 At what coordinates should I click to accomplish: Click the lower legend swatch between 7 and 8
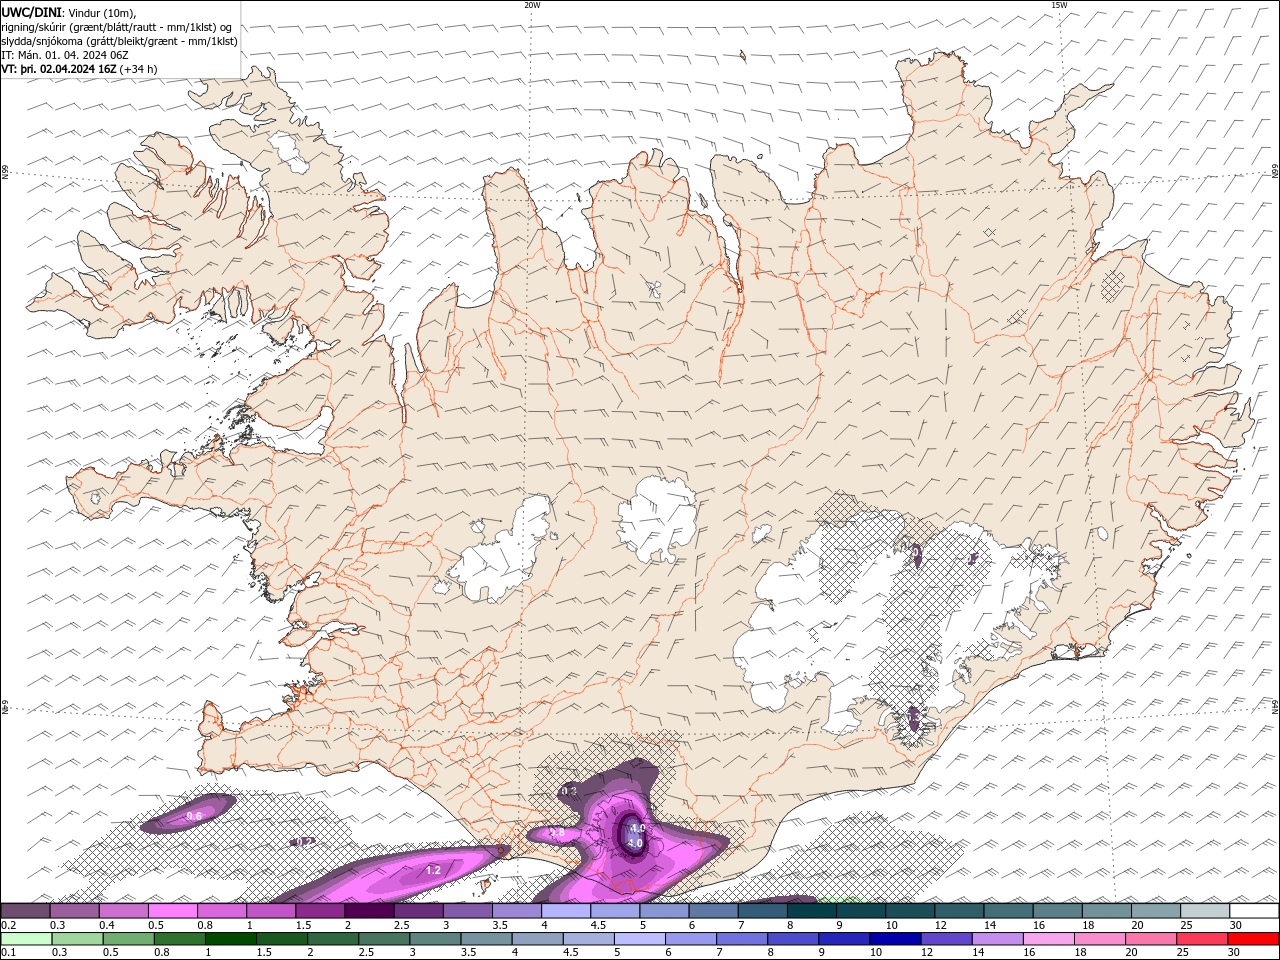[741, 939]
